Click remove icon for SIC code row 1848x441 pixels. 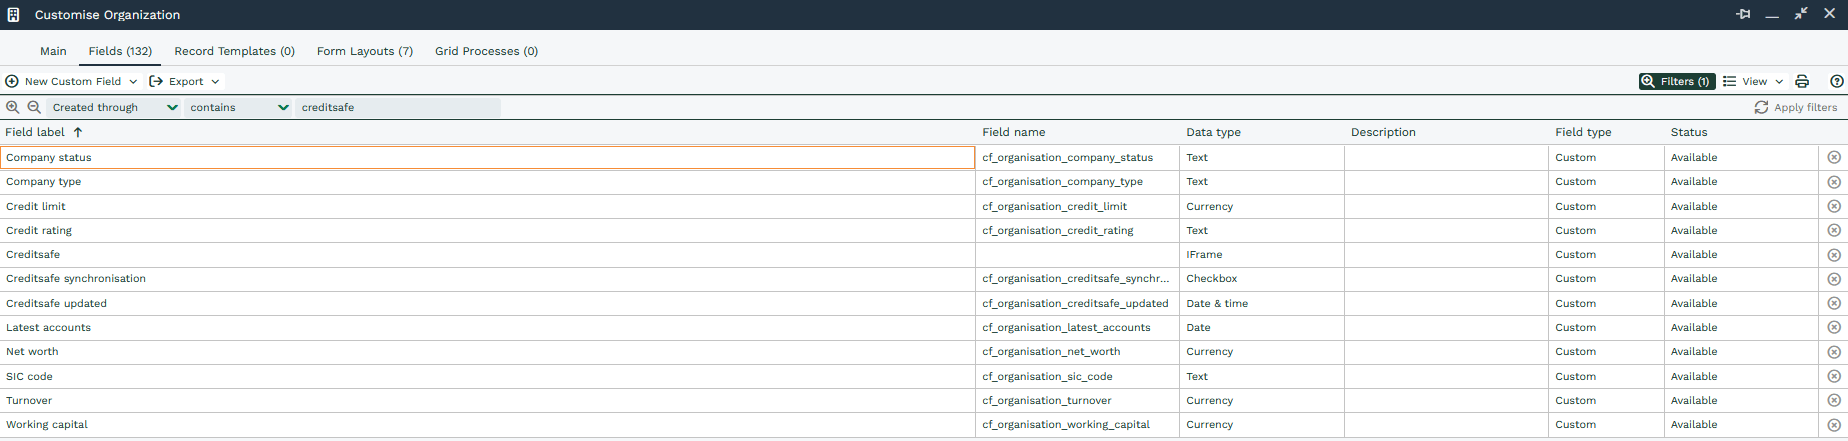click(1833, 377)
